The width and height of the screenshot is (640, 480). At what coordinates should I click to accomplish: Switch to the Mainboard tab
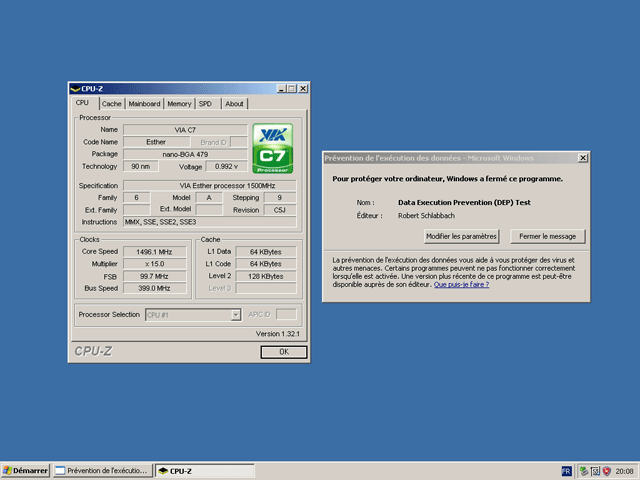click(x=144, y=104)
